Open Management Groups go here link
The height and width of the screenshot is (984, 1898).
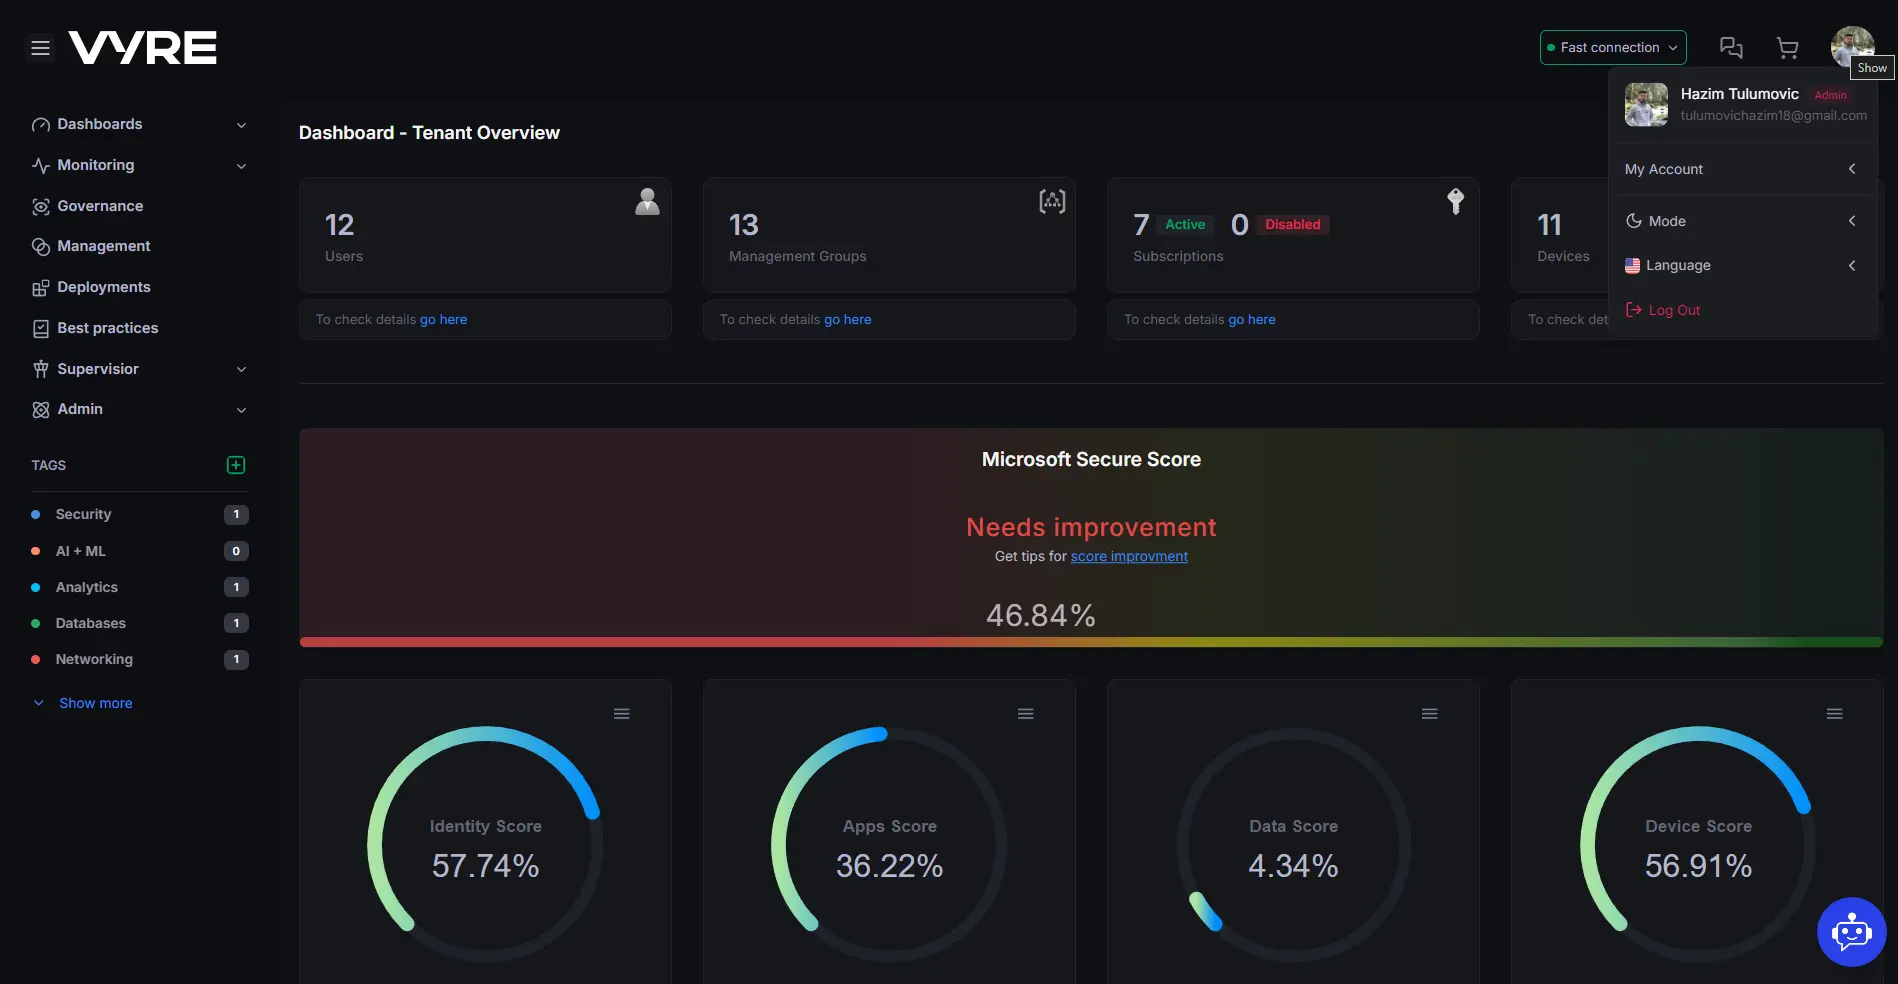(847, 319)
